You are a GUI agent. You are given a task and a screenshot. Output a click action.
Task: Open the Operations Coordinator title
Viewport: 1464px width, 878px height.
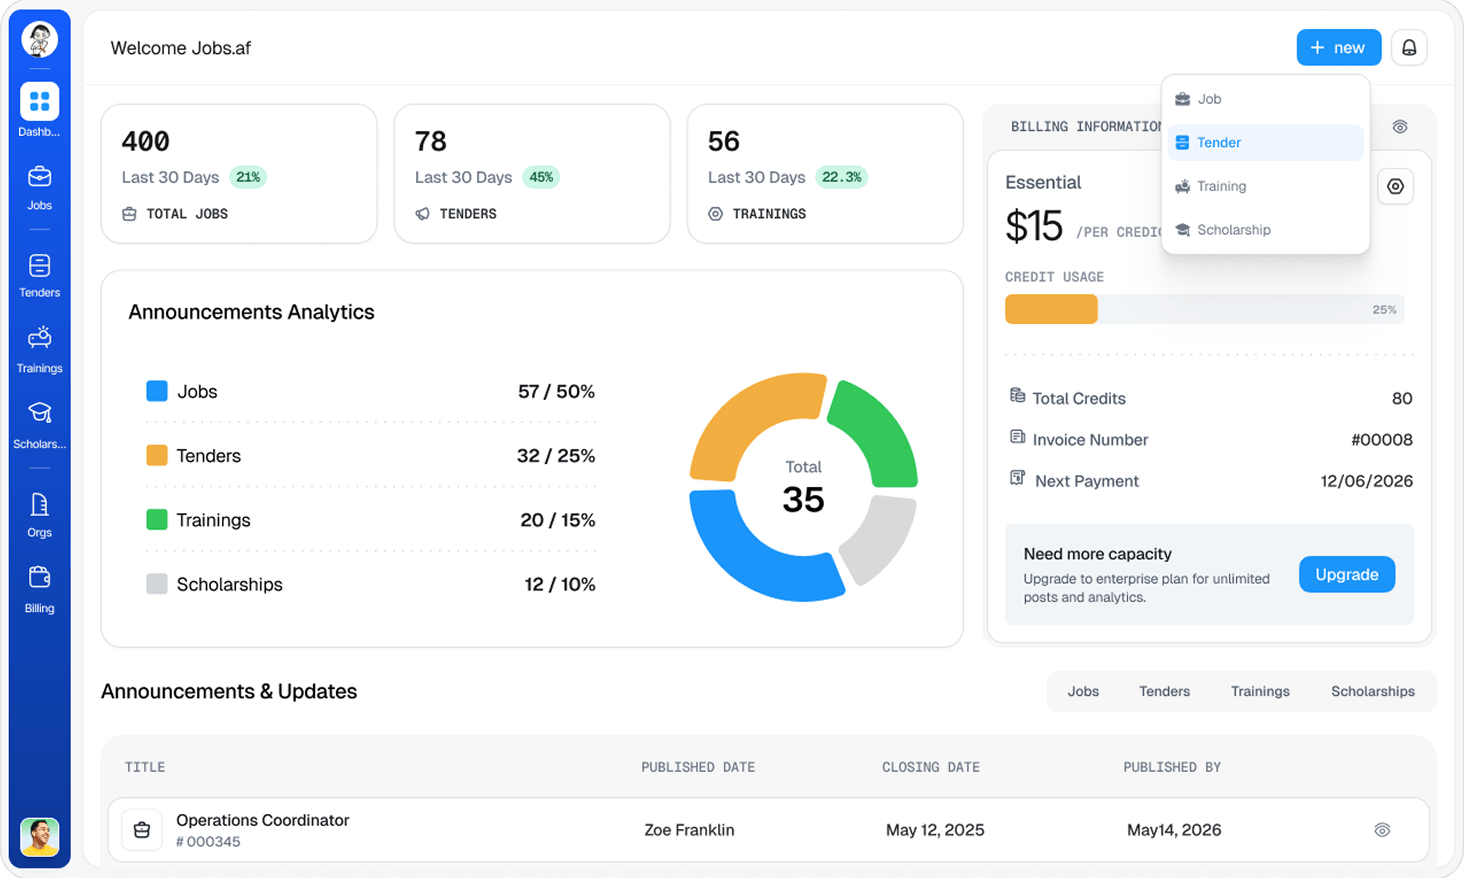pos(262,820)
